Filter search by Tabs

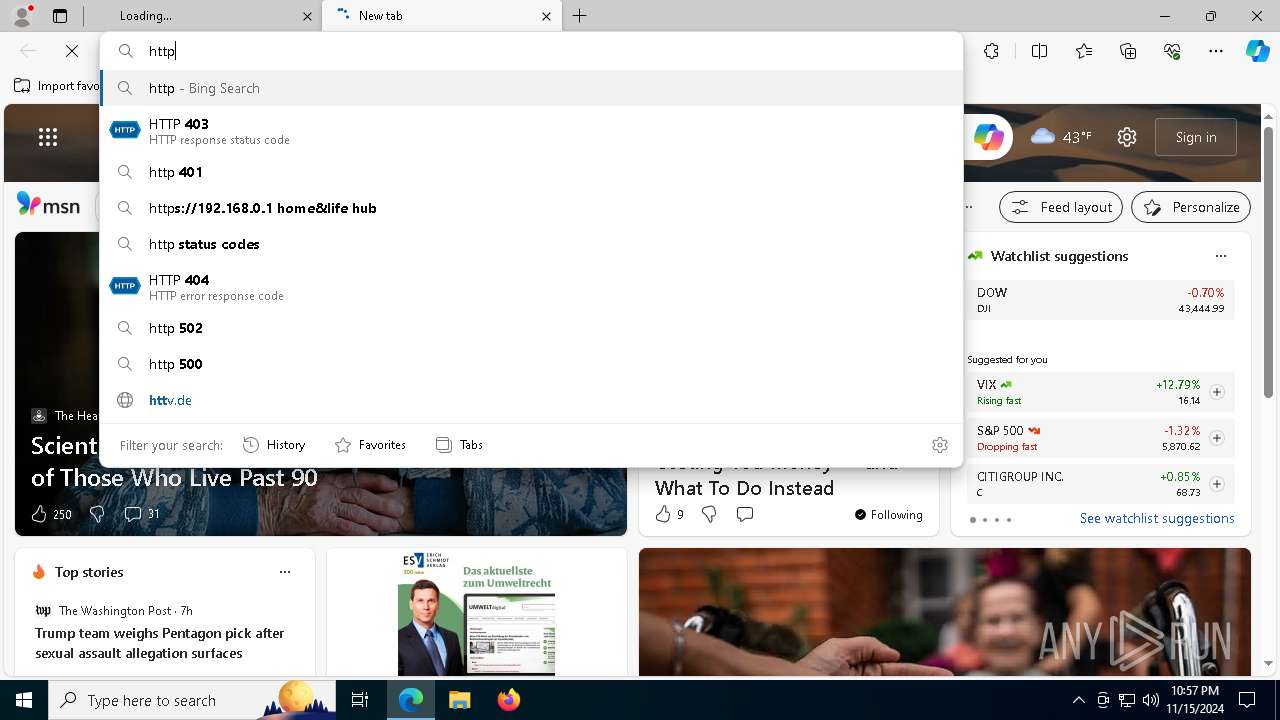(459, 445)
